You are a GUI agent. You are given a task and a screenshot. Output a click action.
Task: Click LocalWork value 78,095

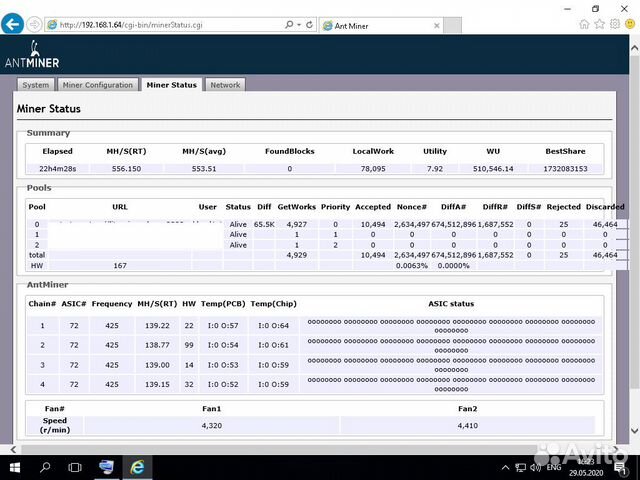point(373,169)
